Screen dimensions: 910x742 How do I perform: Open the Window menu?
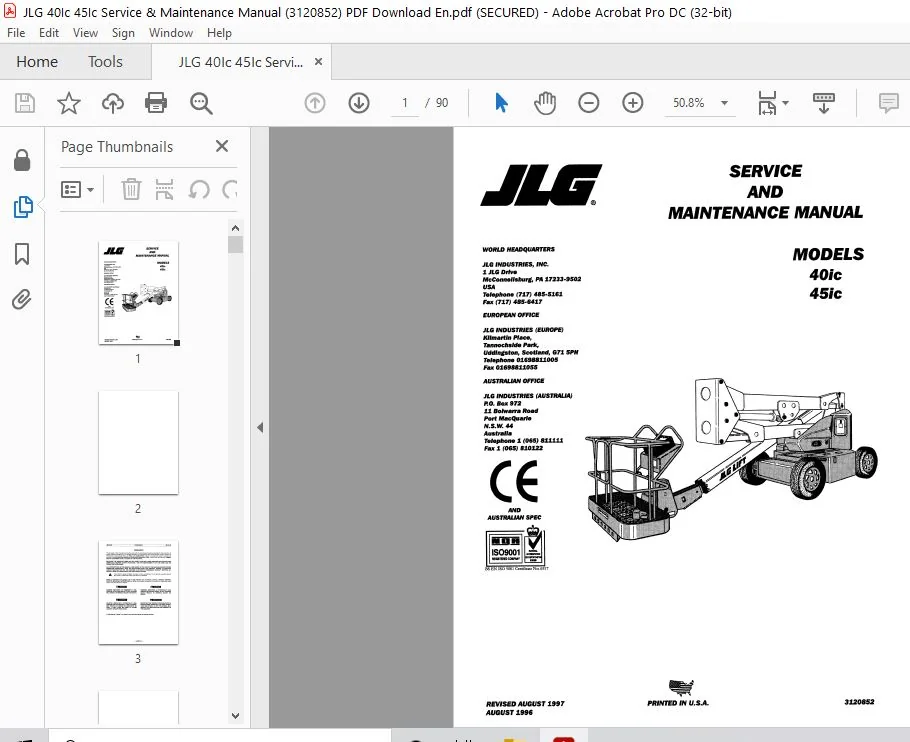tap(171, 33)
